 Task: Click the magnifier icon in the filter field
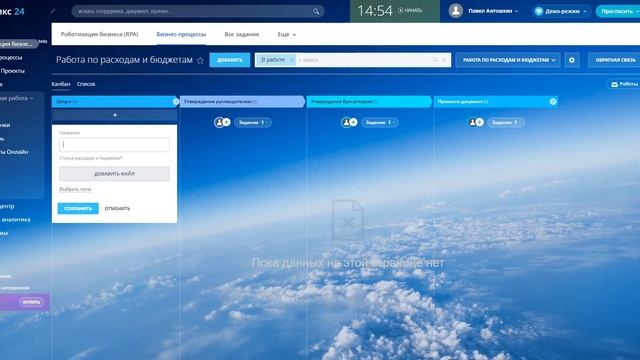435,60
